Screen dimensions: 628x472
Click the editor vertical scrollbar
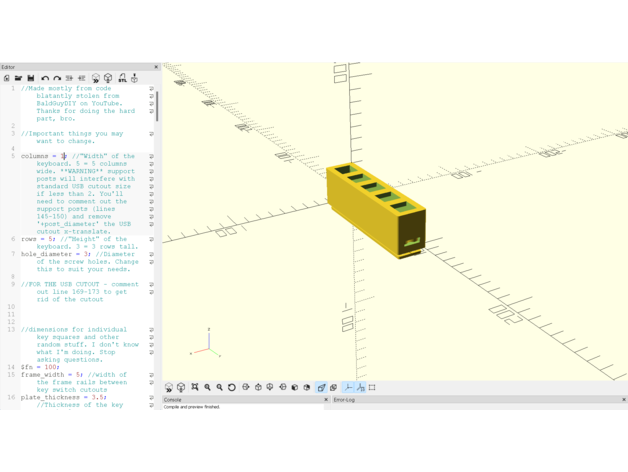157,105
